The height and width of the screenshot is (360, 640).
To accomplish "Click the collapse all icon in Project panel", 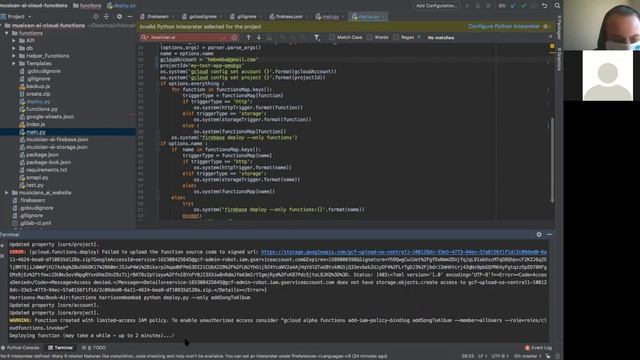I will pyautogui.click(x=107, y=17).
